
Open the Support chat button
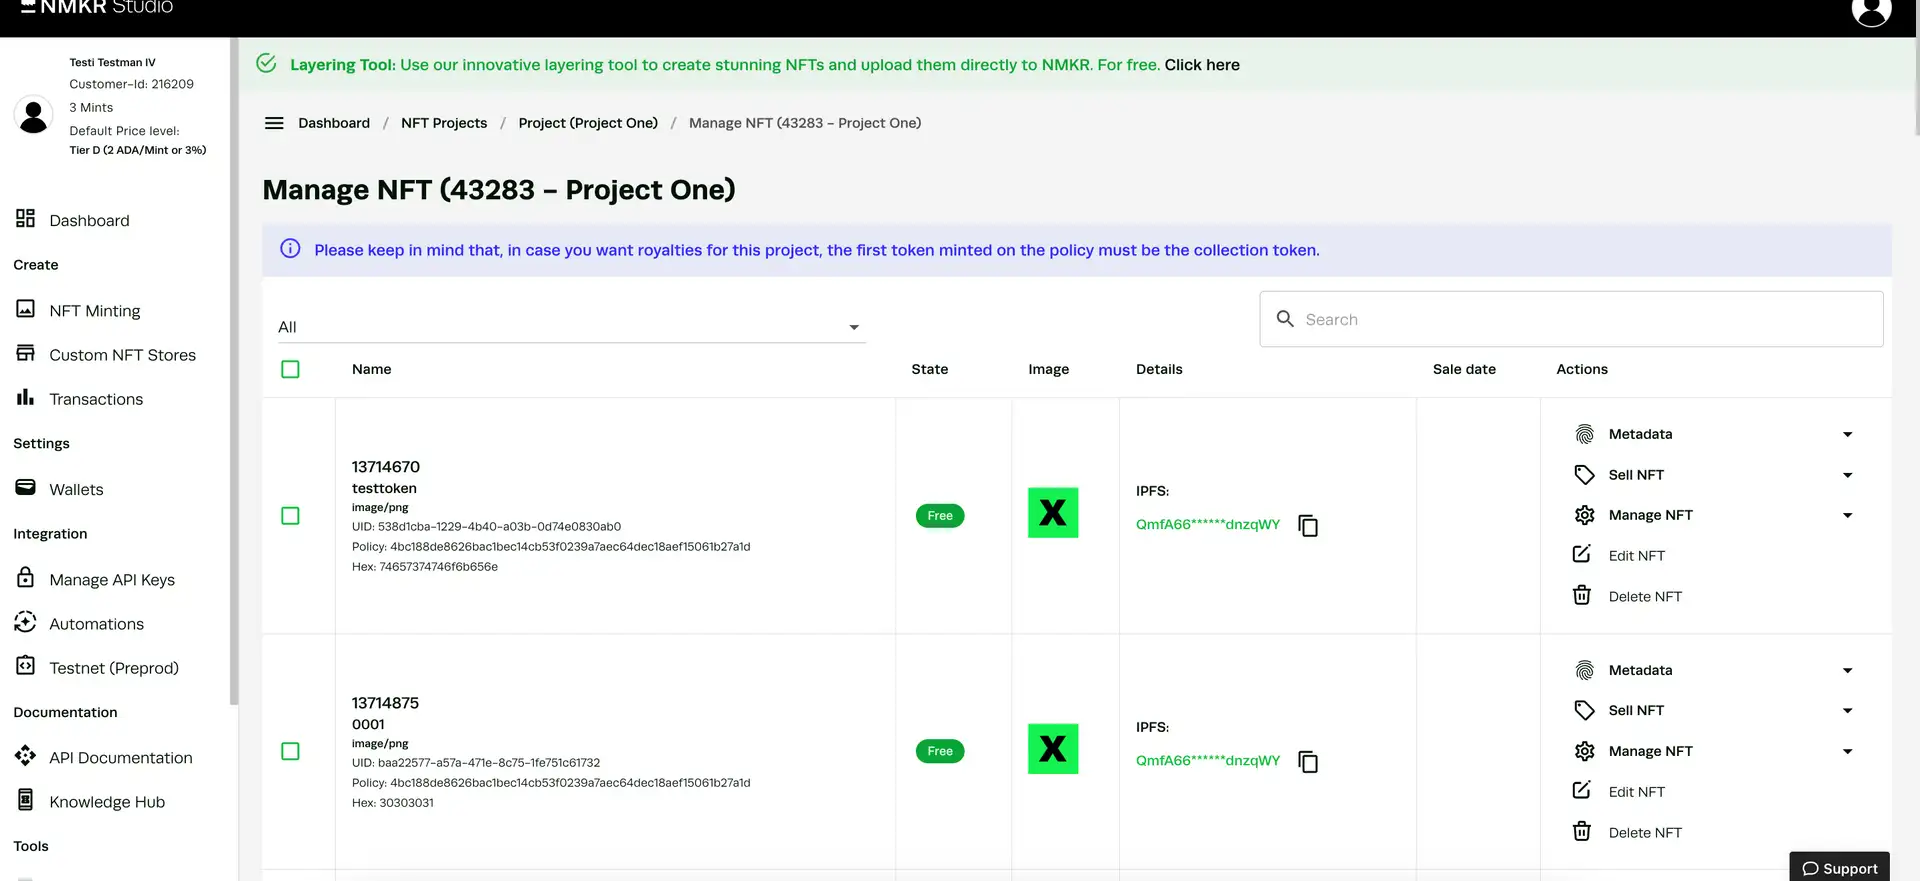click(1839, 868)
